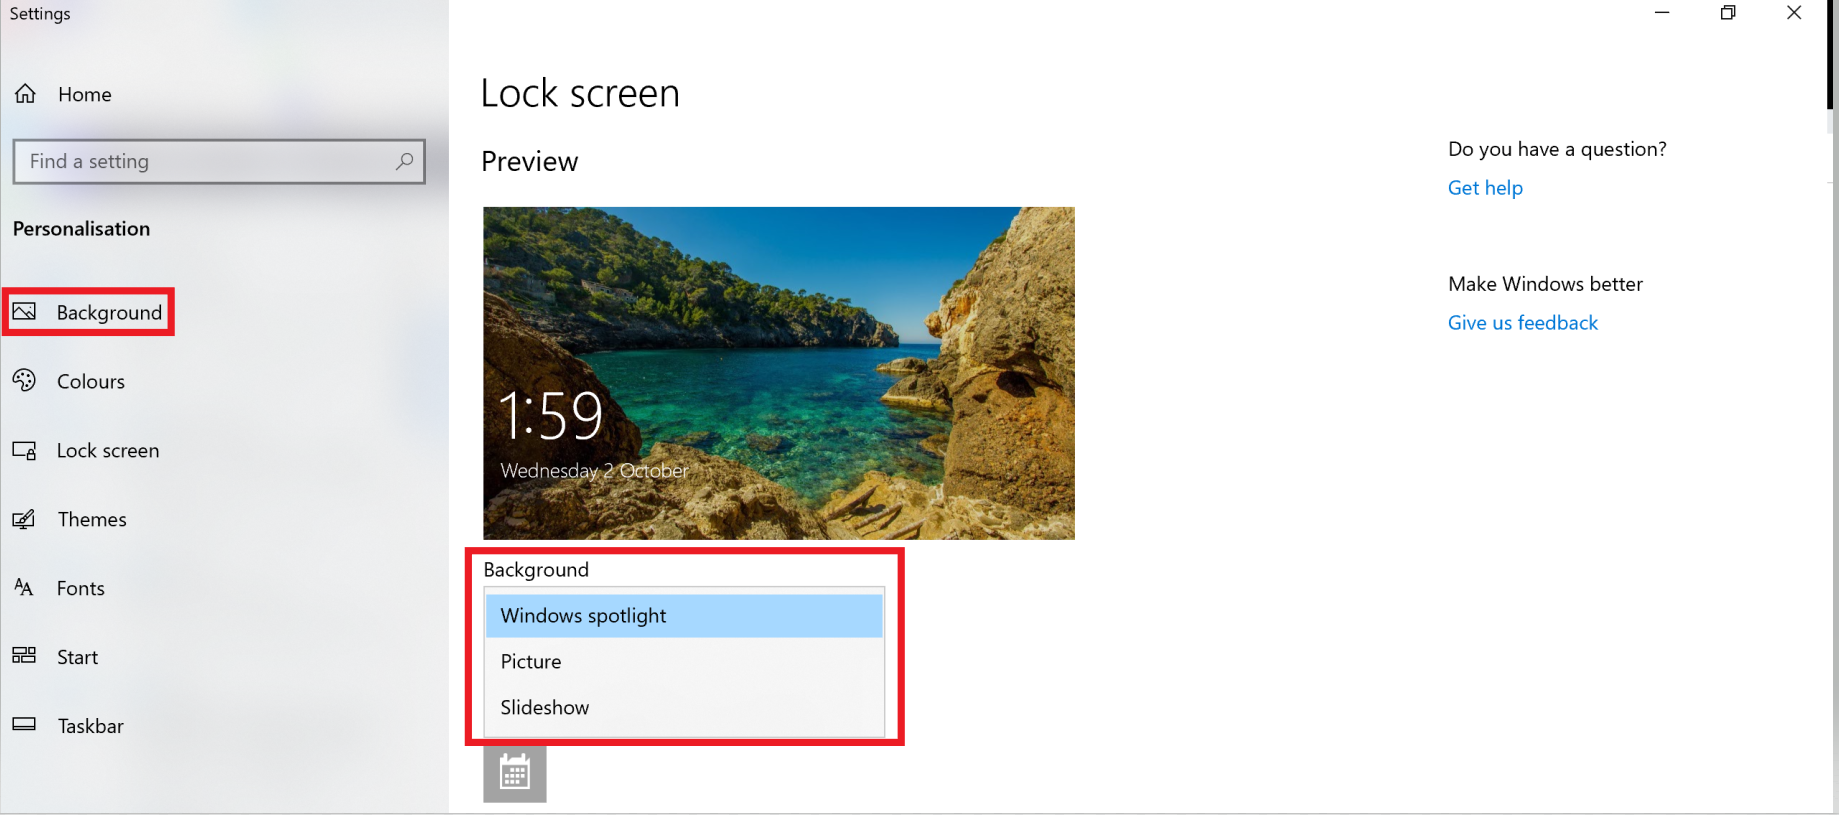
Task: Minimize the Settings window
Action: (1662, 13)
